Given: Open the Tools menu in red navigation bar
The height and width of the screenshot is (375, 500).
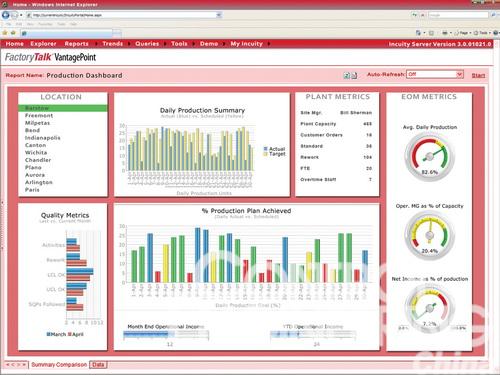Looking at the screenshot, I should [179, 44].
